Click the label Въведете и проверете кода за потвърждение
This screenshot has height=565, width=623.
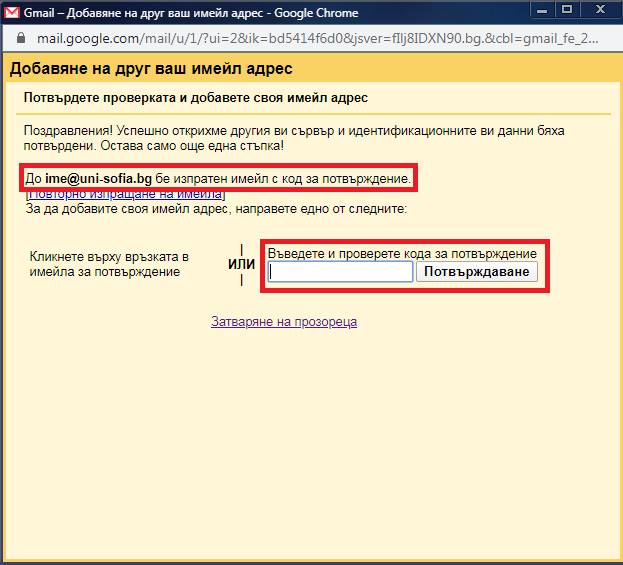(402, 253)
